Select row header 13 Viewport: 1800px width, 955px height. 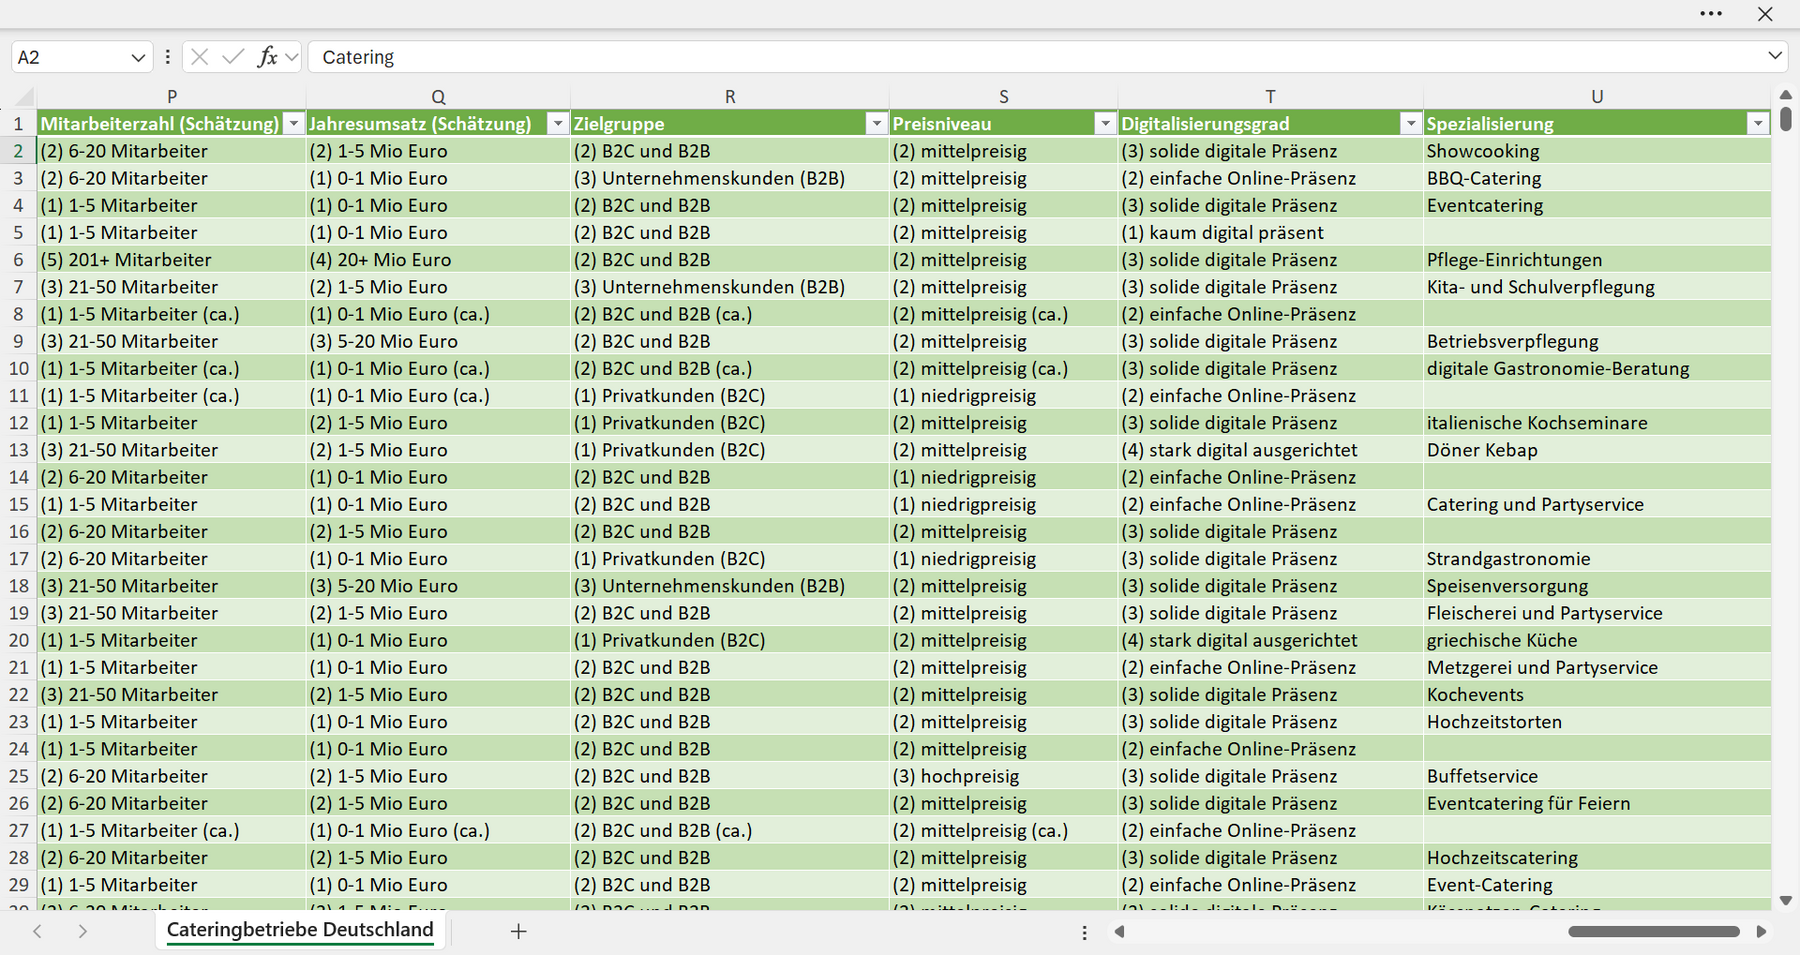pyautogui.click(x=18, y=450)
